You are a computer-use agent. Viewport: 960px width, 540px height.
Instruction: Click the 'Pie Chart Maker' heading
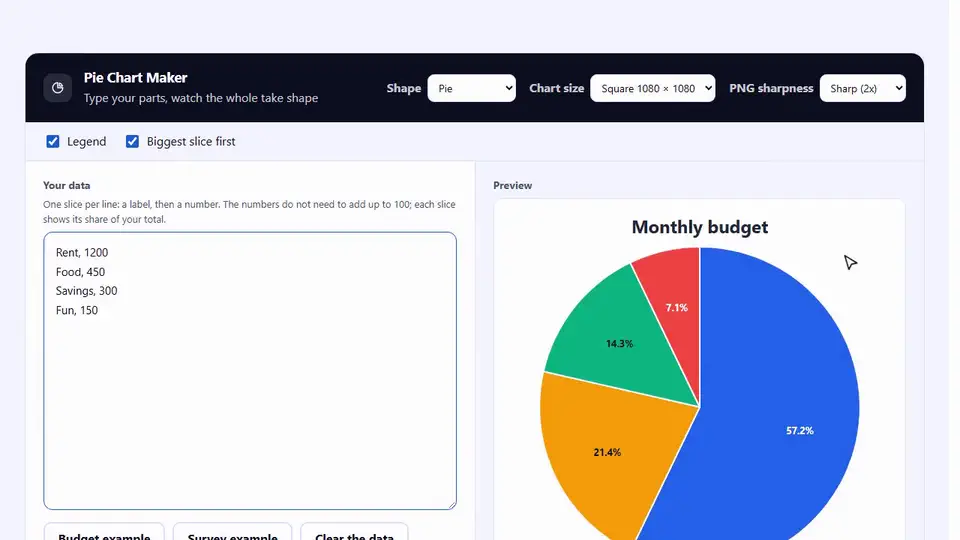pos(135,78)
